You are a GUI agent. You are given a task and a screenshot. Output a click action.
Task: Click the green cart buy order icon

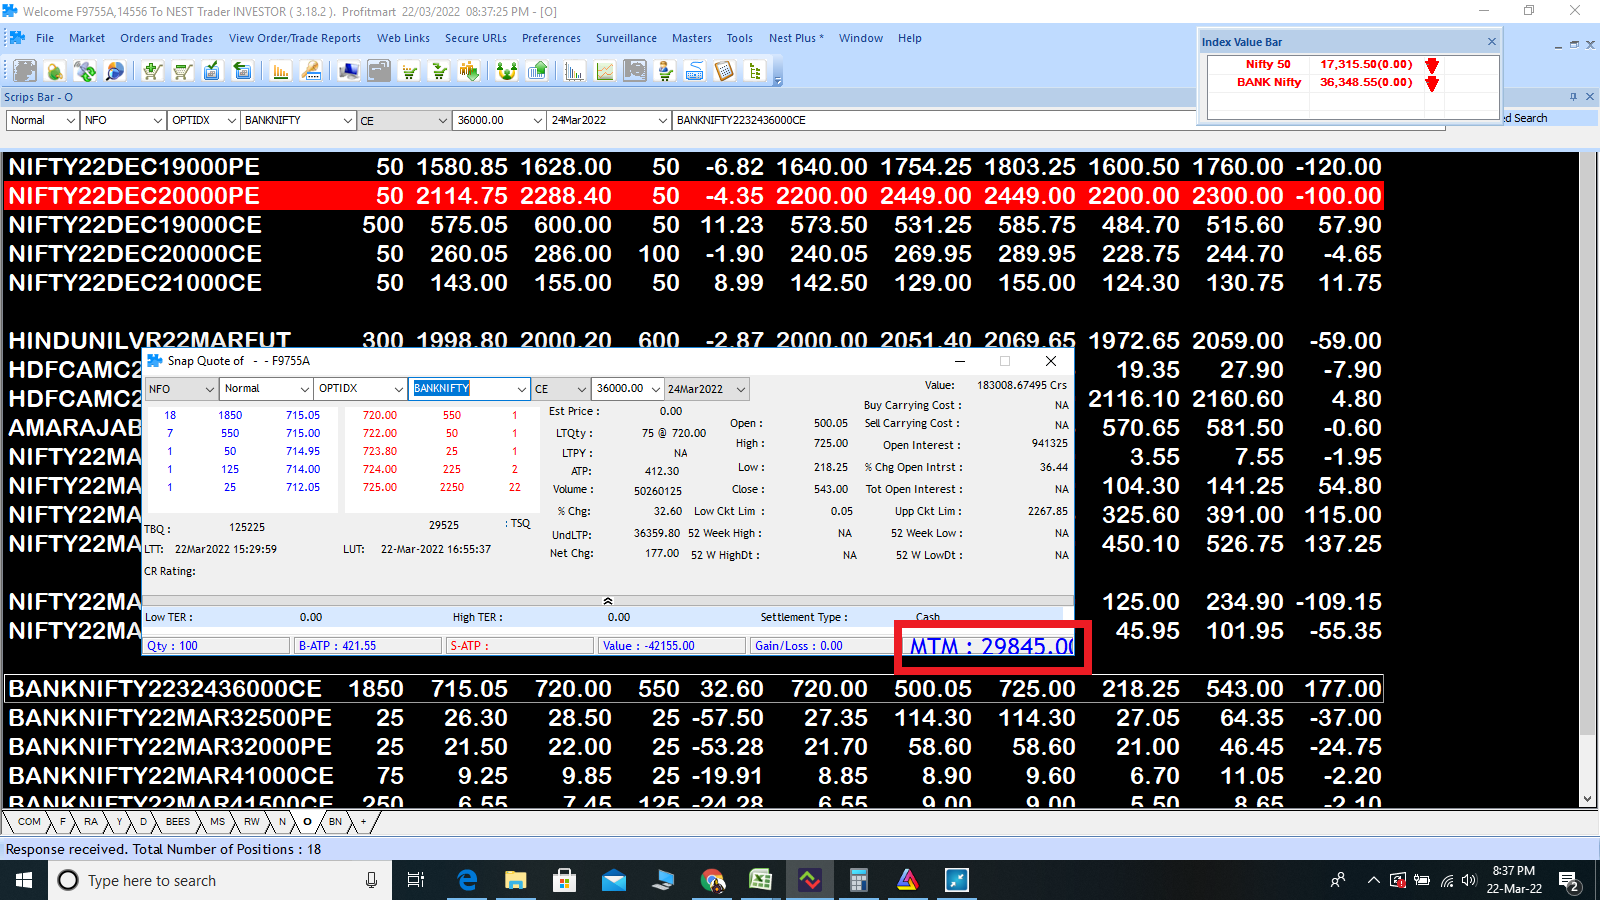click(x=152, y=71)
